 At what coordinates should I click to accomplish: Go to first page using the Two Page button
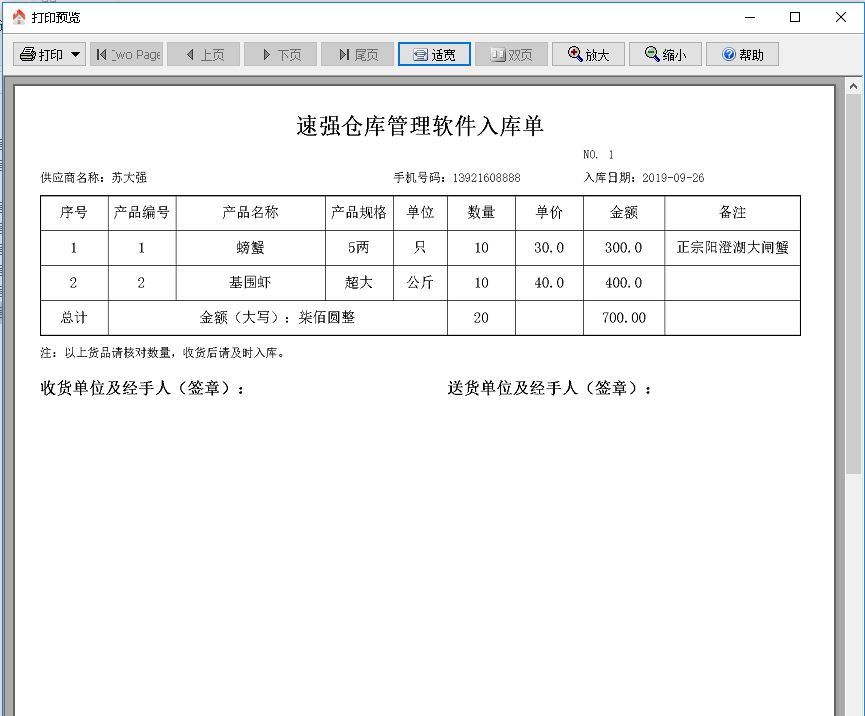pyautogui.click(x=127, y=54)
